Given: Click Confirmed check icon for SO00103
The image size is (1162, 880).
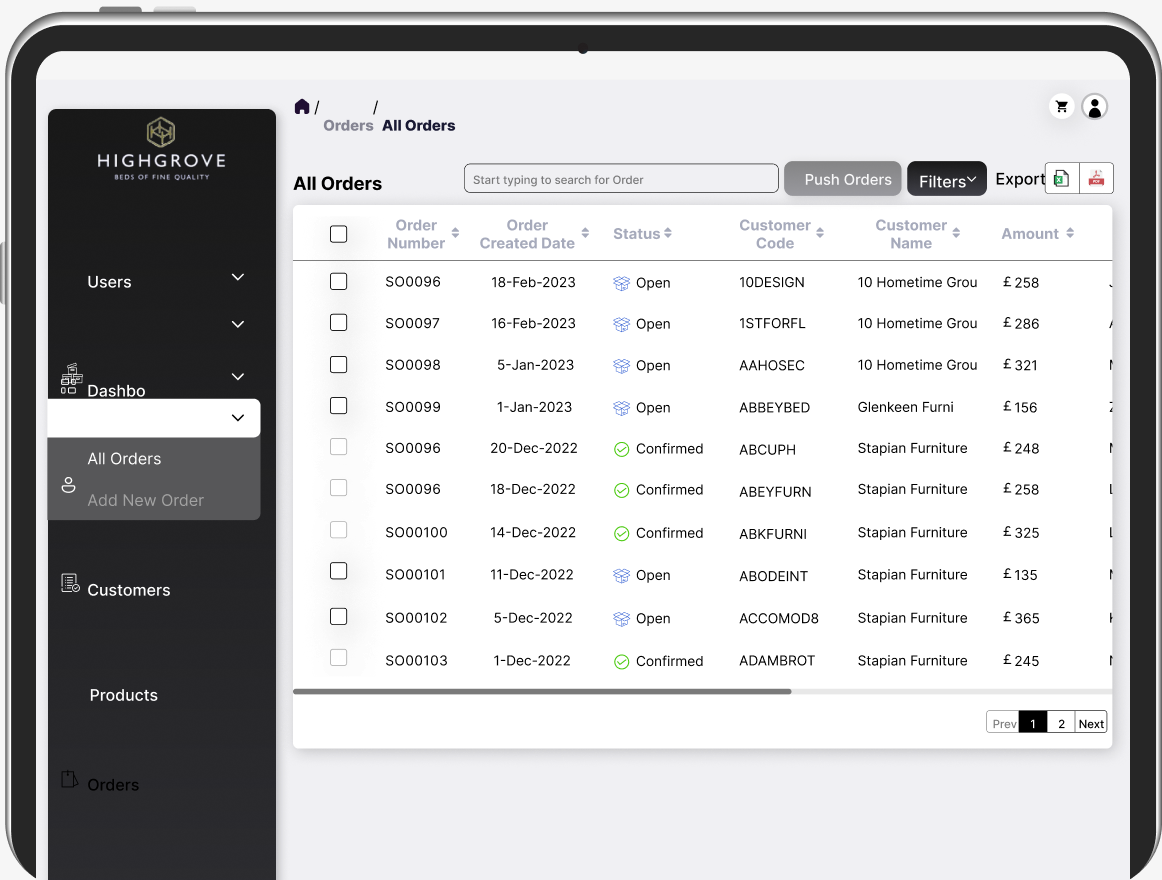Looking at the screenshot, I should pos(622,661).
